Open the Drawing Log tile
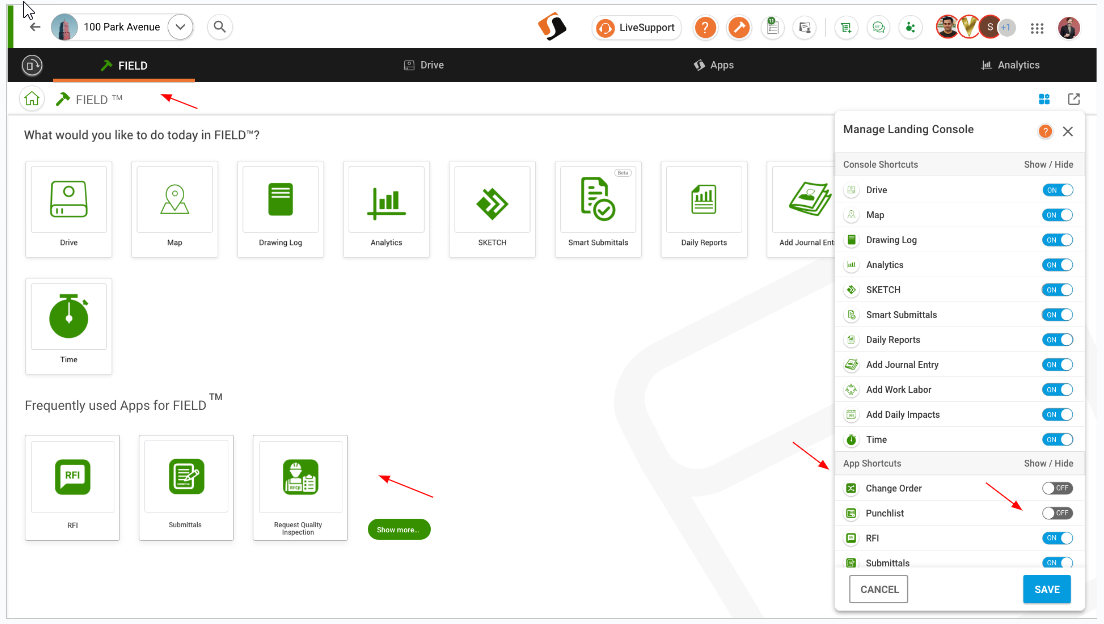Viewport: 1104px width, 624px height. click(280, 209)
